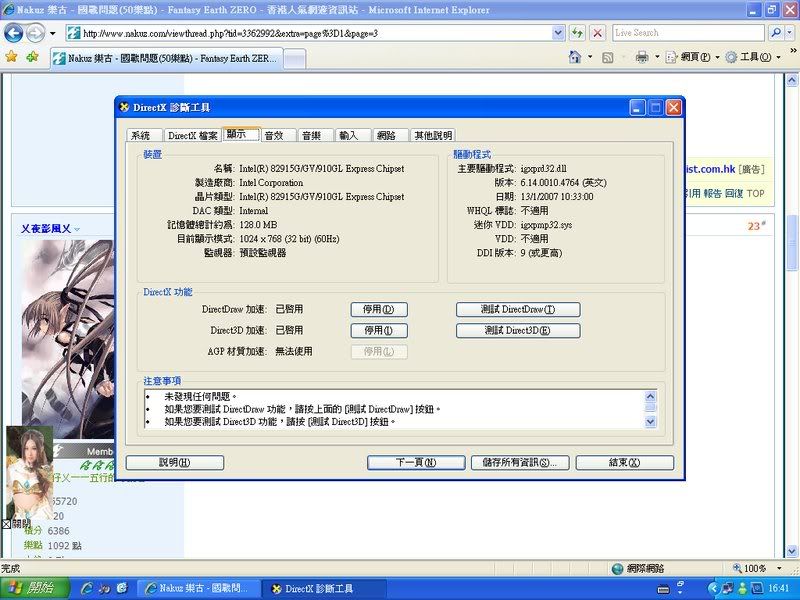The image size is (800, 600).
Task: Click the post number 23 link
Action: [756, 226]
